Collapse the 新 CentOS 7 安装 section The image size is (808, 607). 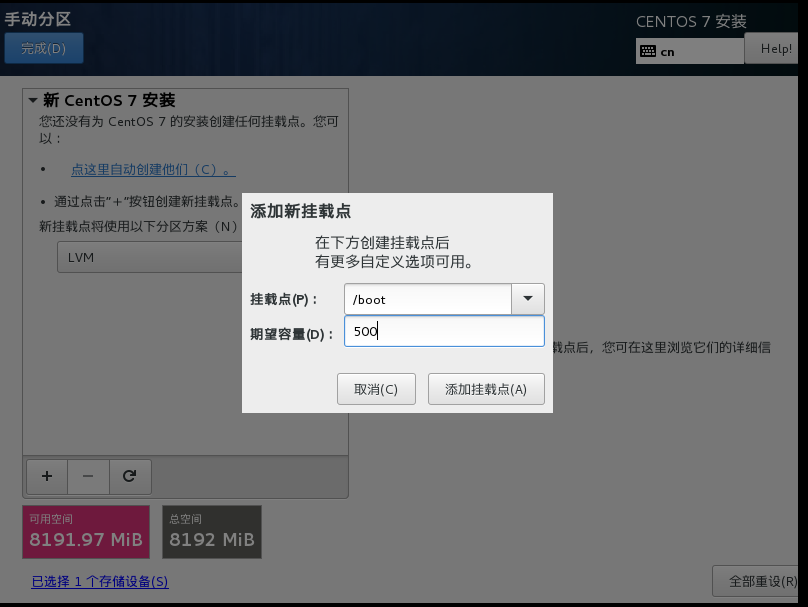click(x=33, y=101)
